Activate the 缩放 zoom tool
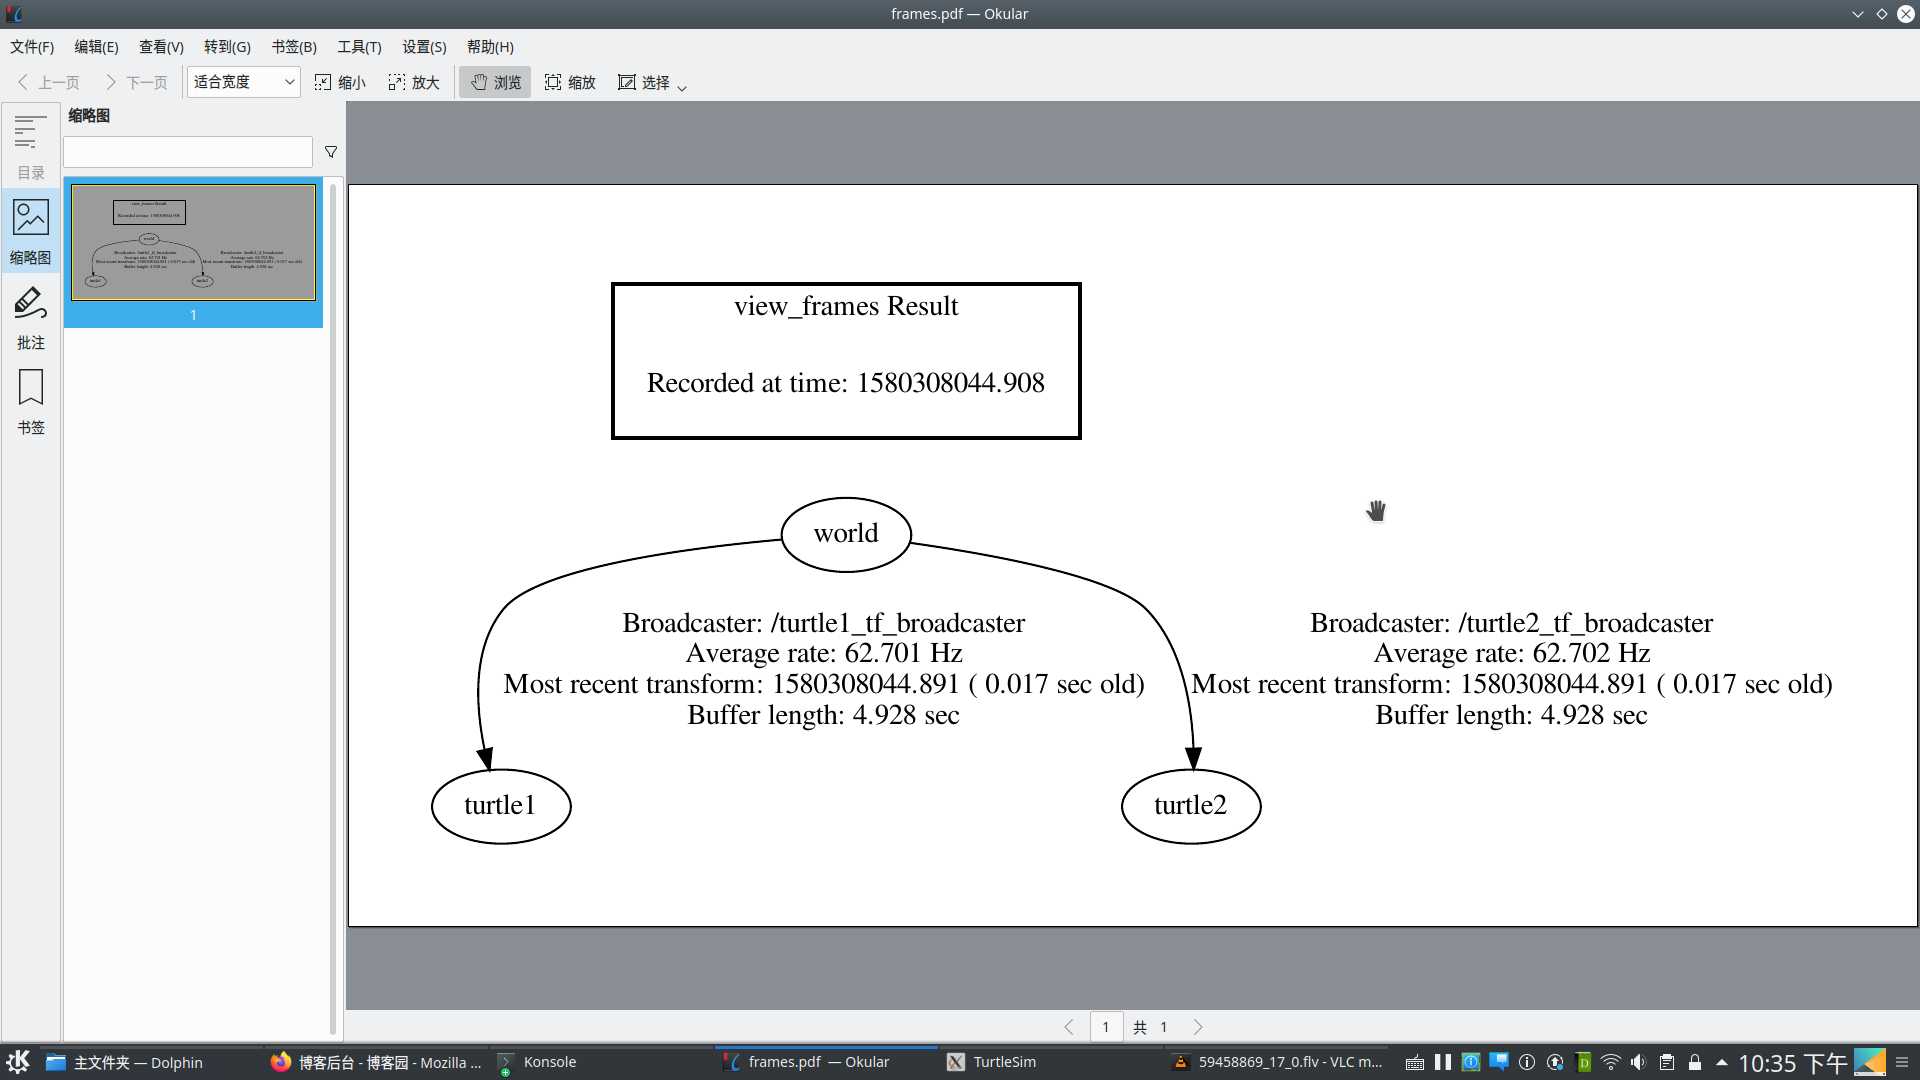The image size is (1920, 1080). click(x=570, y=82)
